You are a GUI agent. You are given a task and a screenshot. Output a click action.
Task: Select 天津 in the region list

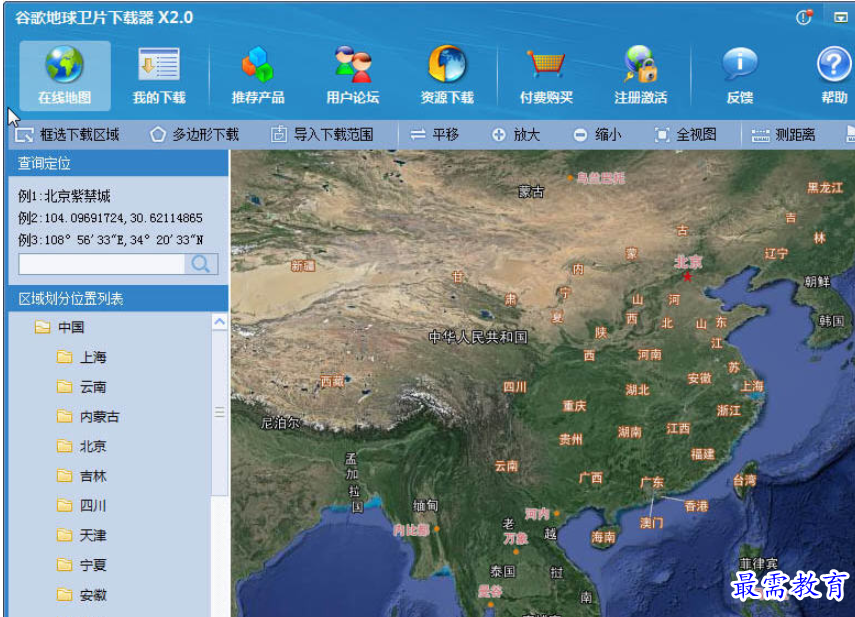coord(93,535)
